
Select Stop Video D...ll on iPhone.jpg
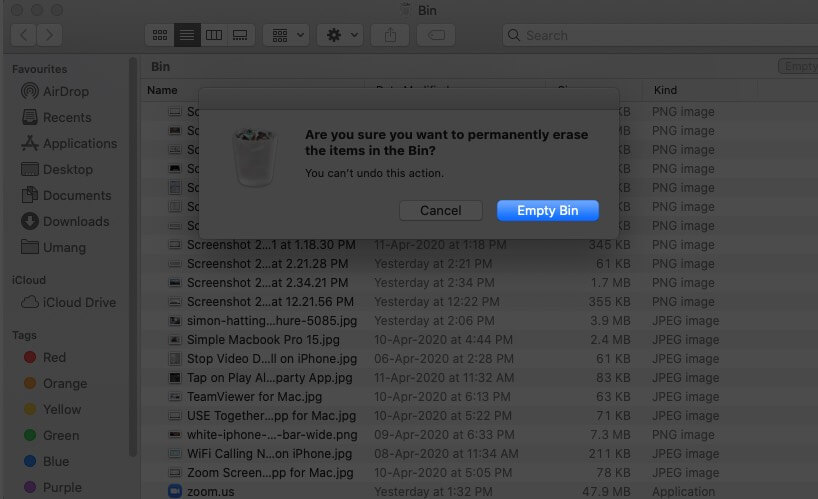click(x=272, y=359)
